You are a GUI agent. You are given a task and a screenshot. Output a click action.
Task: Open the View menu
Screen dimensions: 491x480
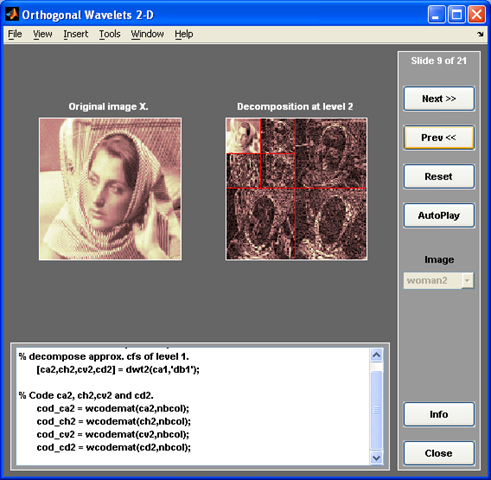pos(42,34)
